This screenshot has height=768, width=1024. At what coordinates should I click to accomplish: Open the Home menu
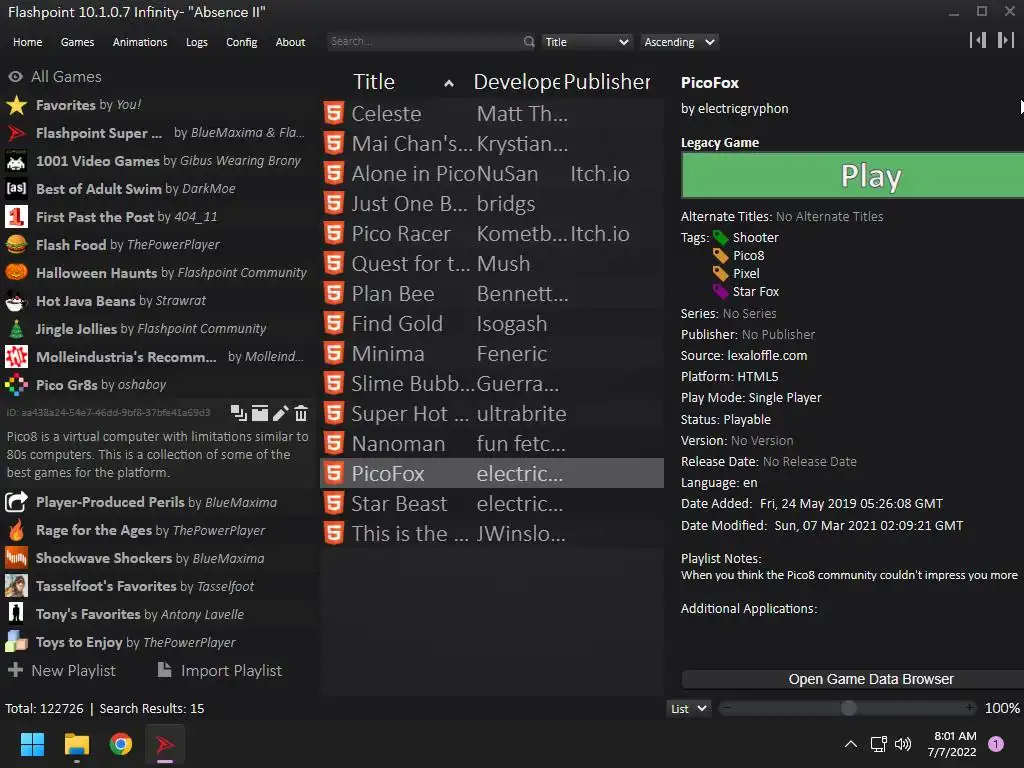[27, 42]
